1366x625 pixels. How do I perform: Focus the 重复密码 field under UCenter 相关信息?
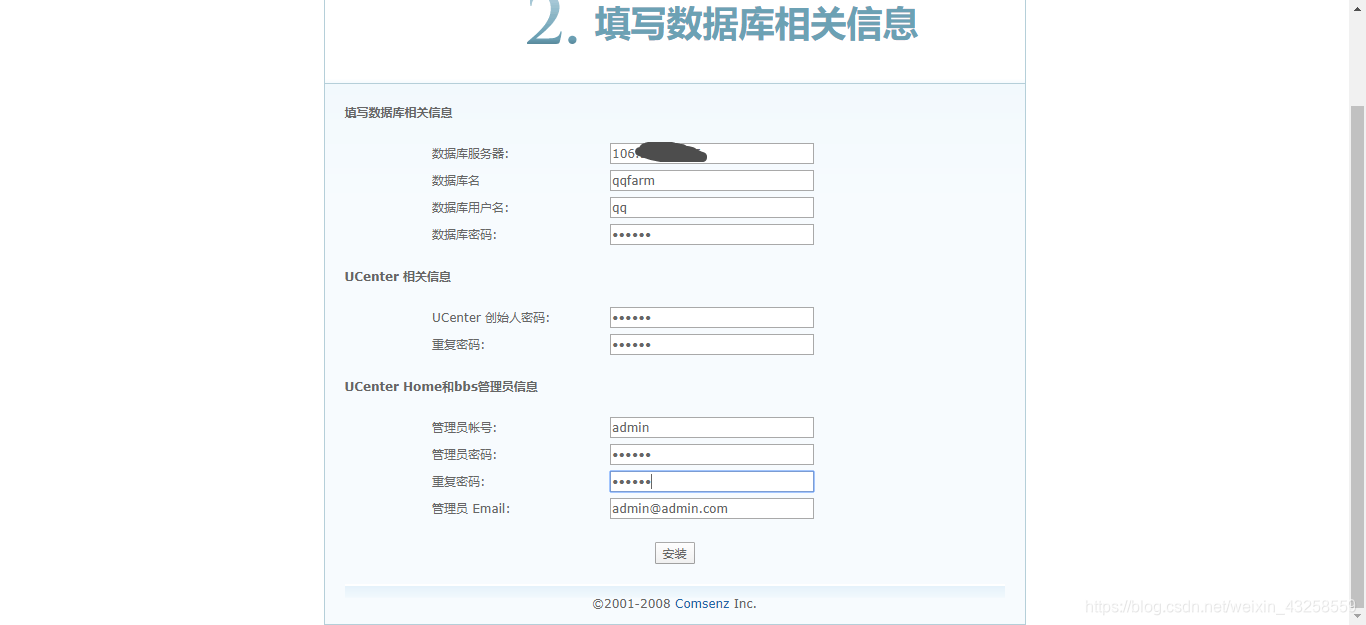pos(712,345)
